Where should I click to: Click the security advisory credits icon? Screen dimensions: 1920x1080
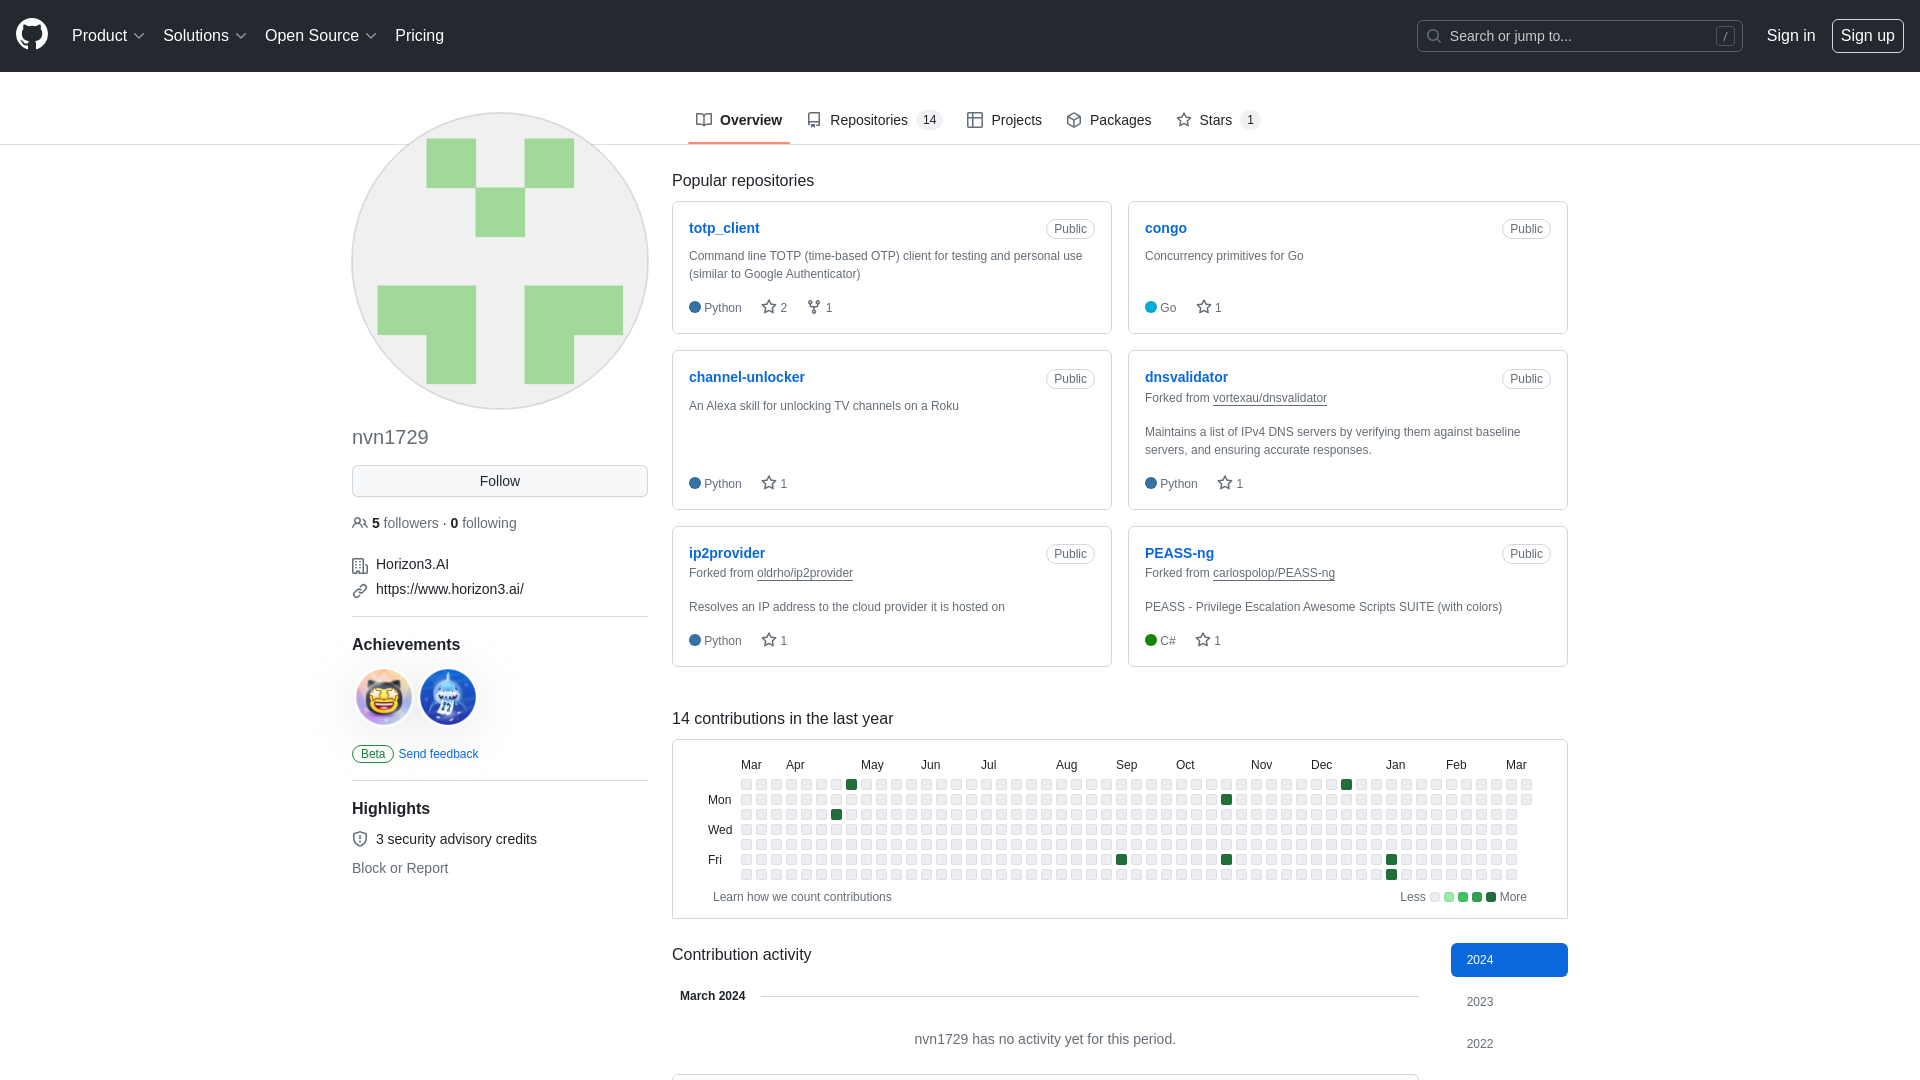(x=360, y=839)
